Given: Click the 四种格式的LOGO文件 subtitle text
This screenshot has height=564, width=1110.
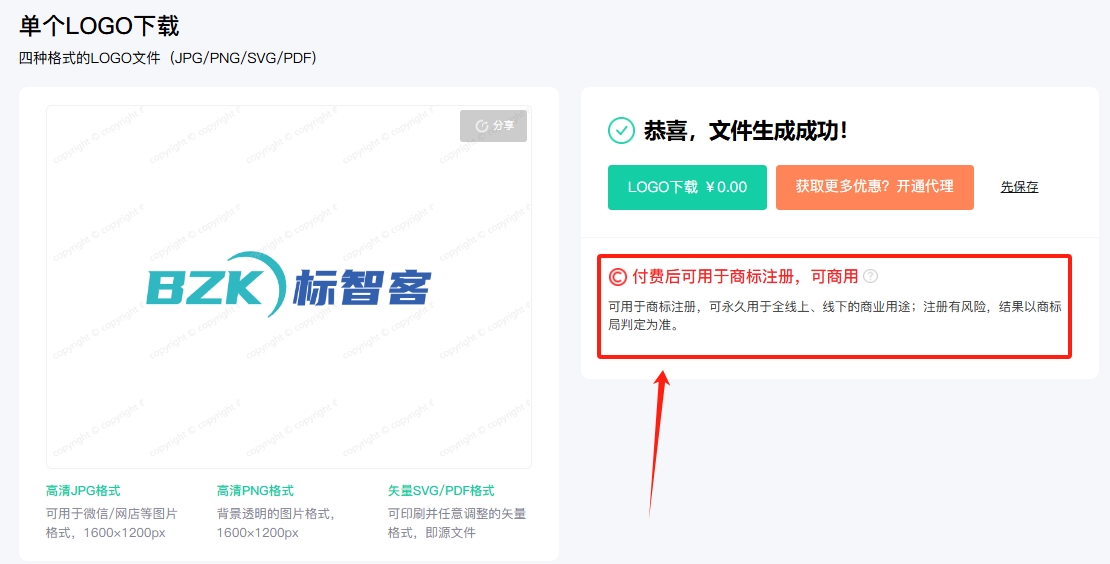Looking at the screenshot, I should click(168, 58).
